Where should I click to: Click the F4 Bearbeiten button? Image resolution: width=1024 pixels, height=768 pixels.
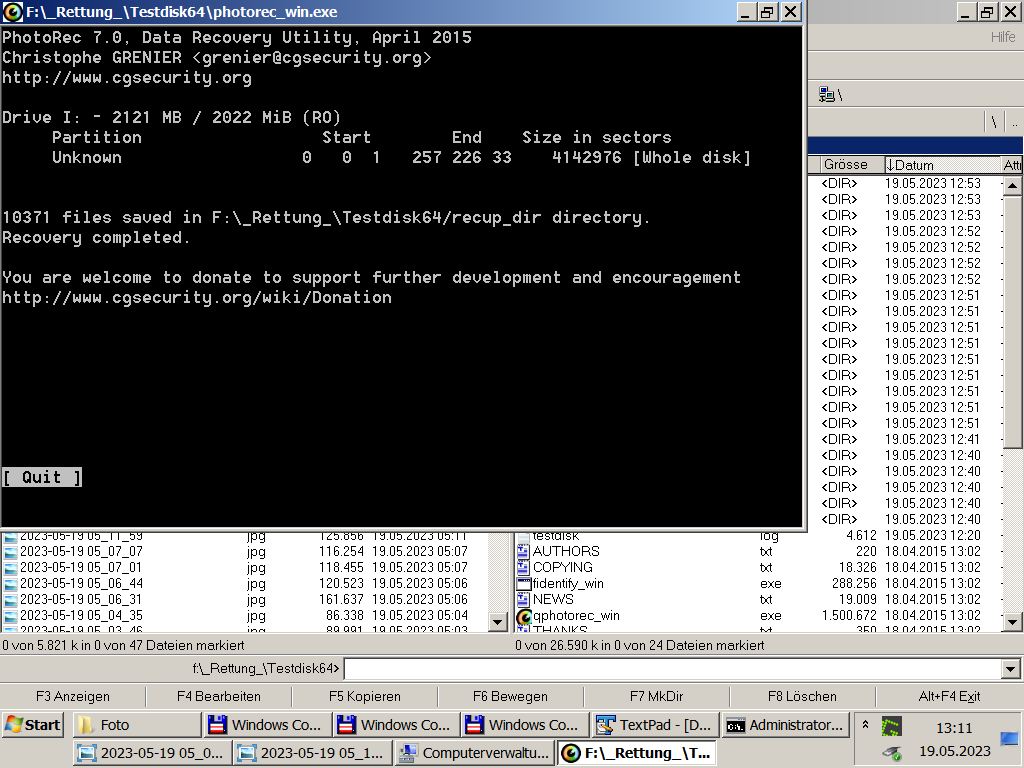click(x=219, y=696)
